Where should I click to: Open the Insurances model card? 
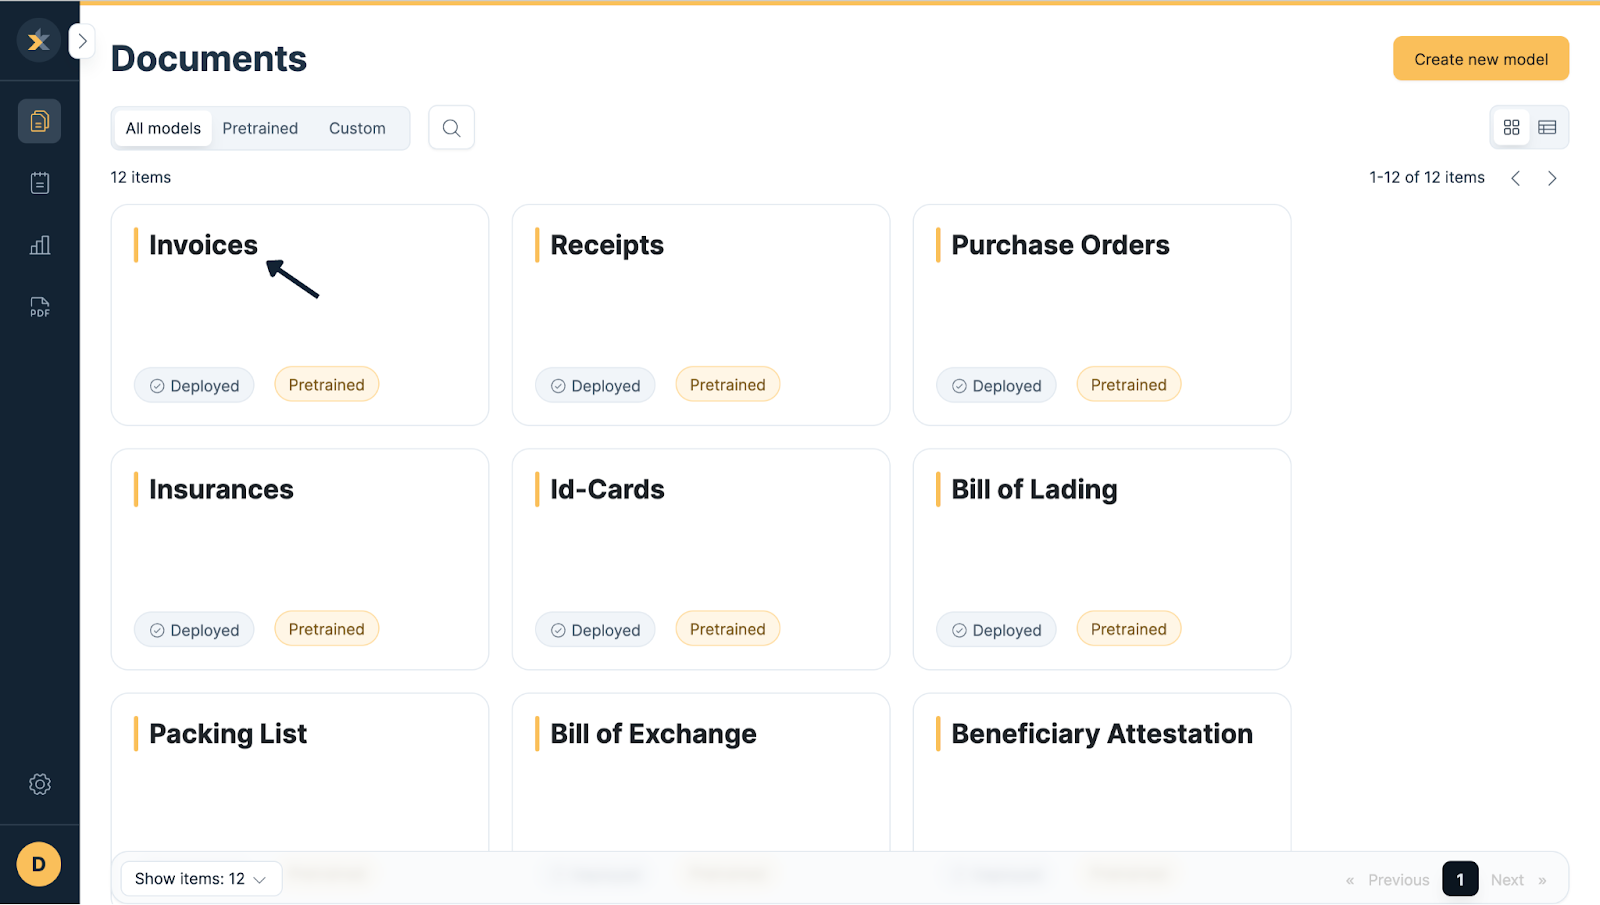pyautogui.click(x=300, y=559)
